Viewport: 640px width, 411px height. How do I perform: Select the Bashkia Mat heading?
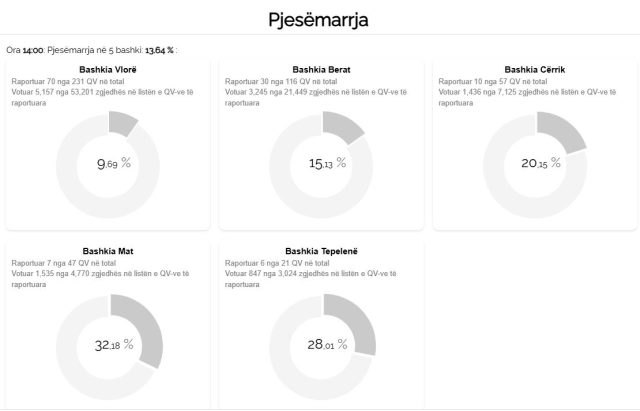tap(106, 250)
